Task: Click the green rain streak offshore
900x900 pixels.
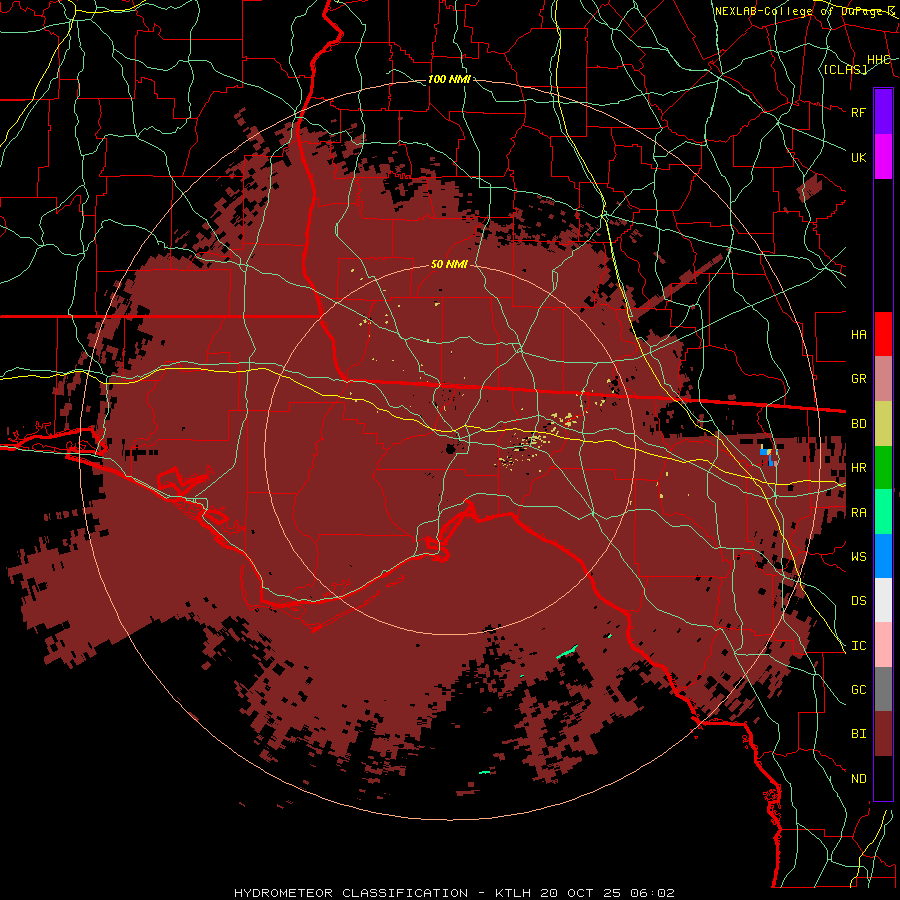Action: coord(567,651)
